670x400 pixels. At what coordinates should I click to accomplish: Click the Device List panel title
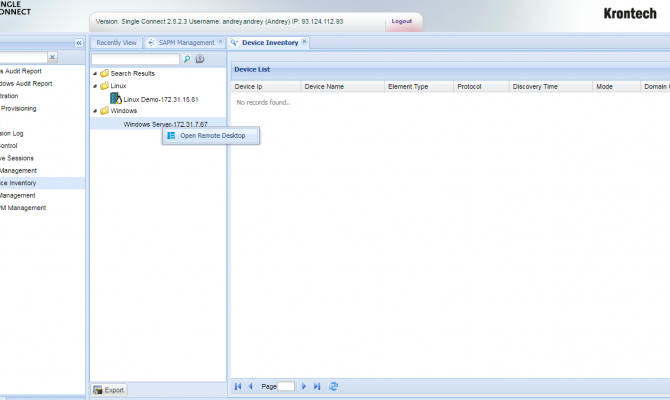click(x=252, y=69)
